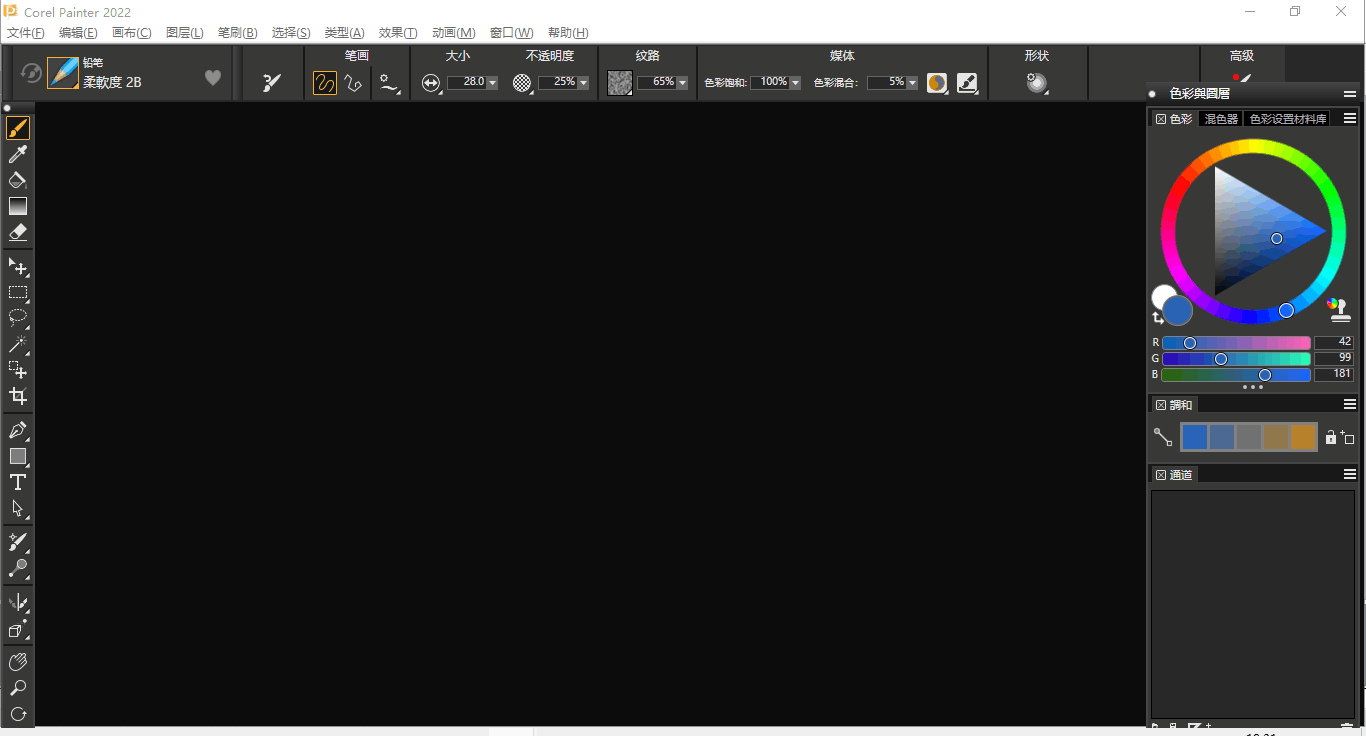
Task: Open the 調和 panel options menu
Action: (x=1350, y=404)
